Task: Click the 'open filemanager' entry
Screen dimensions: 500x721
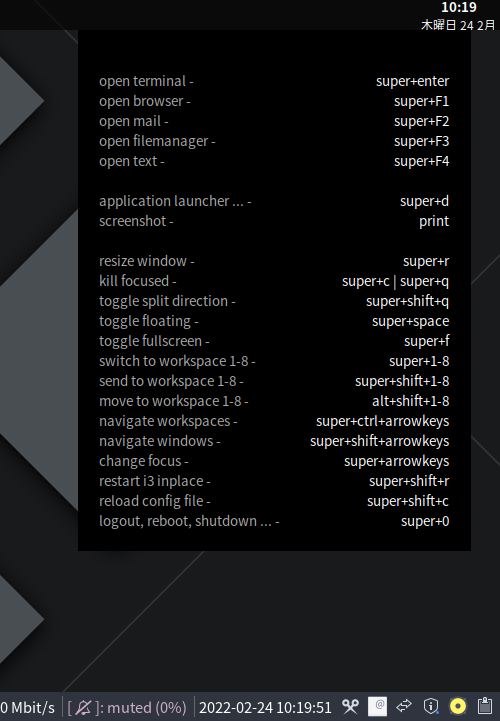Action: click(x=157, y=141)
